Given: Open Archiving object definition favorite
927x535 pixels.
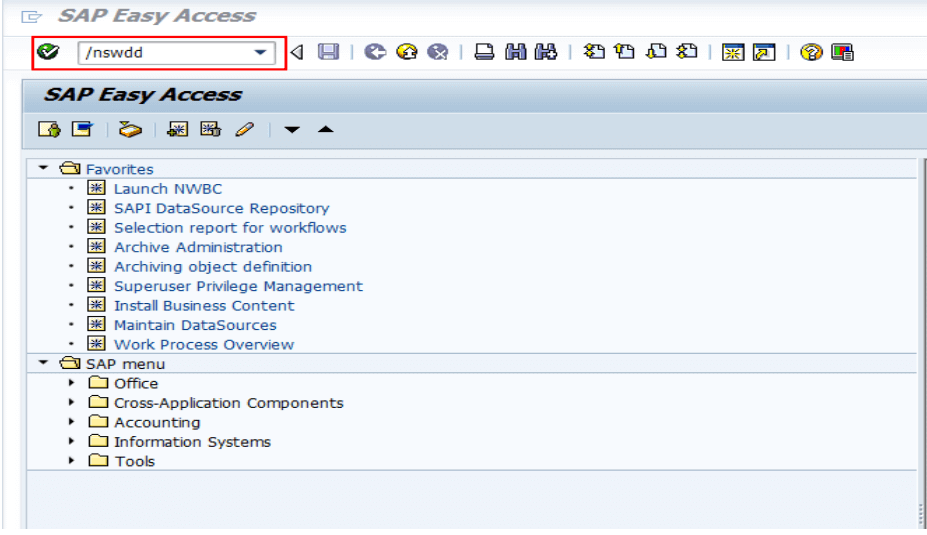Looking at the screenshot, I should click(213, 267).
